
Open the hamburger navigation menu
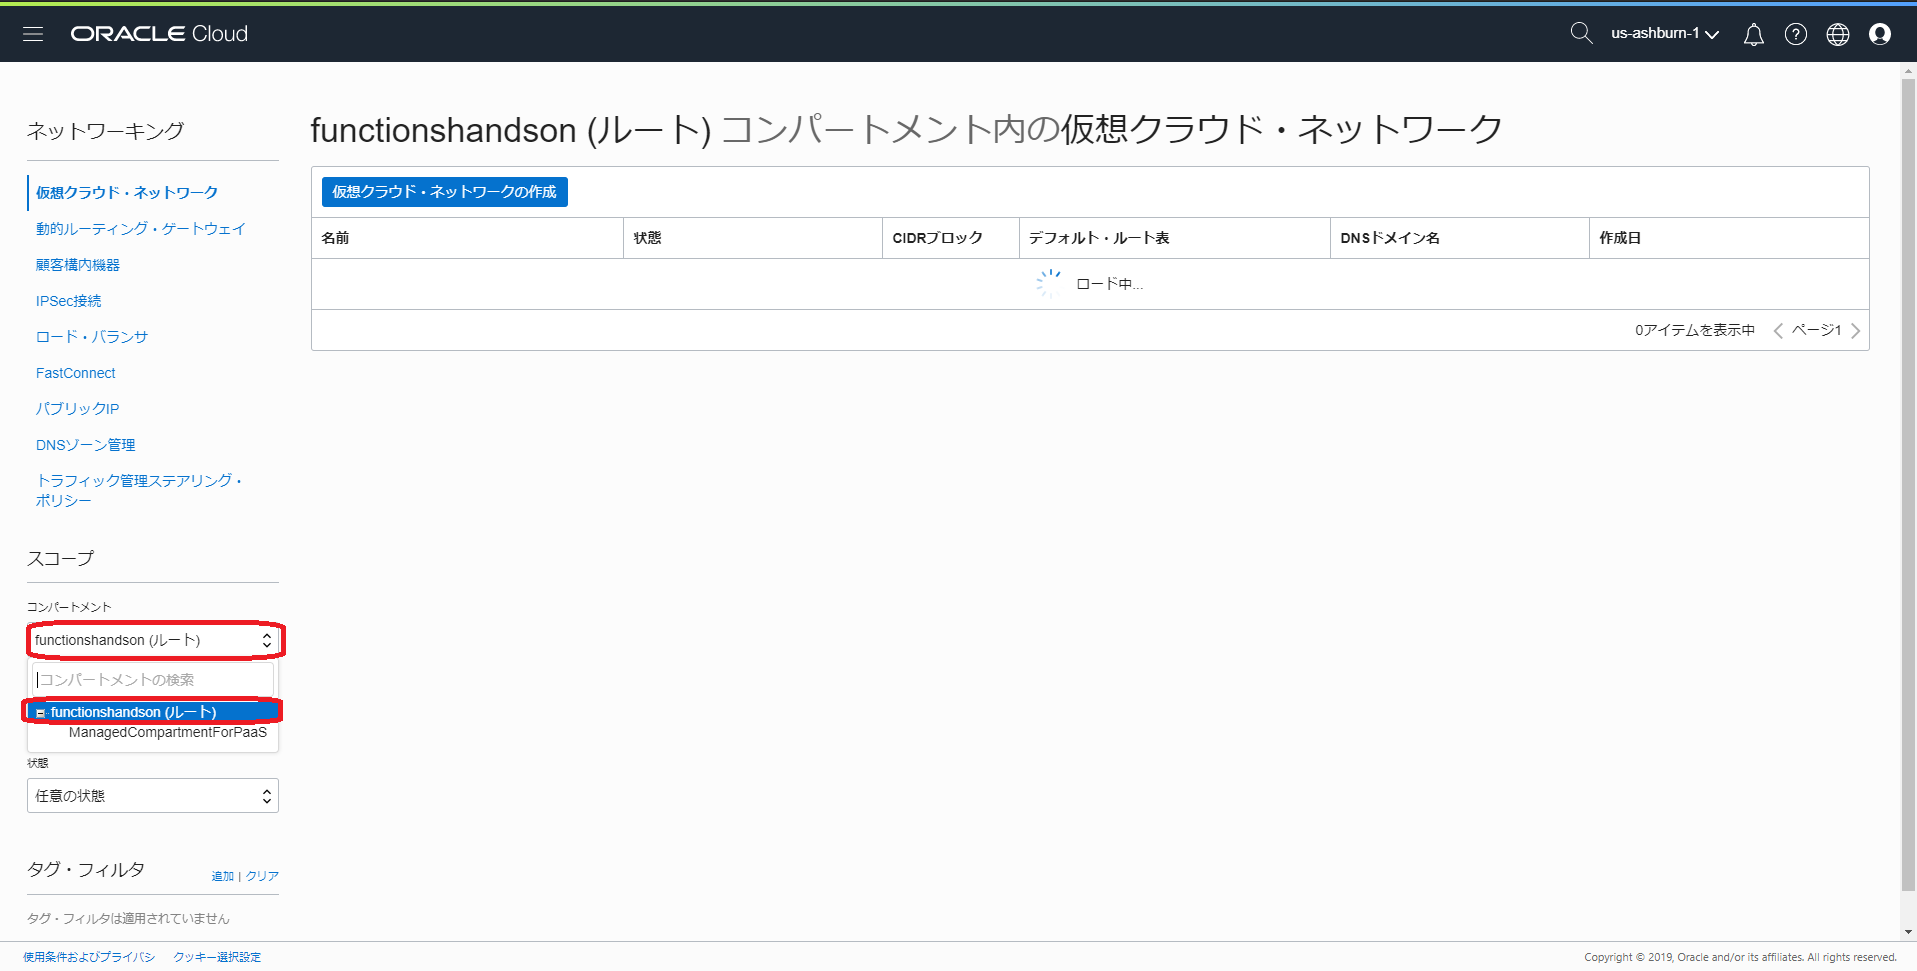pos(33,34)
